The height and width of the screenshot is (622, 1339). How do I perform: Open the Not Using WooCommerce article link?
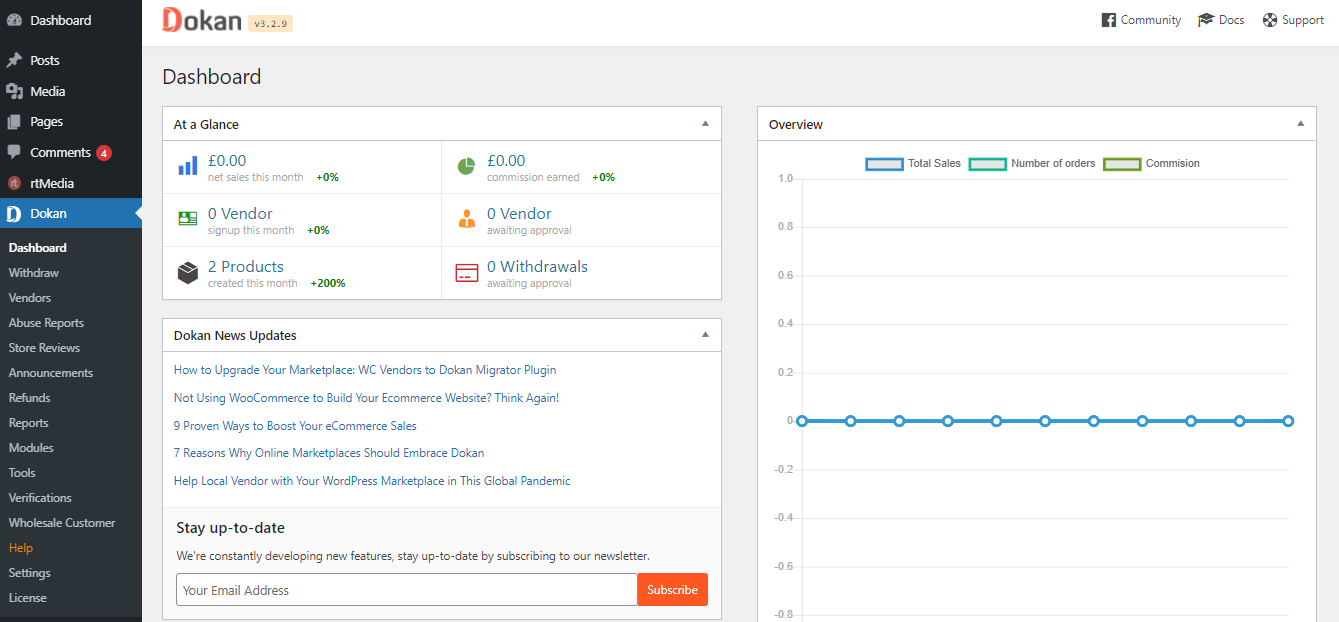(366, 398)
